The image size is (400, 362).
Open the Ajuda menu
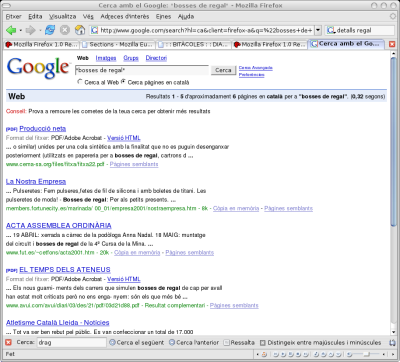coord(186,16)
